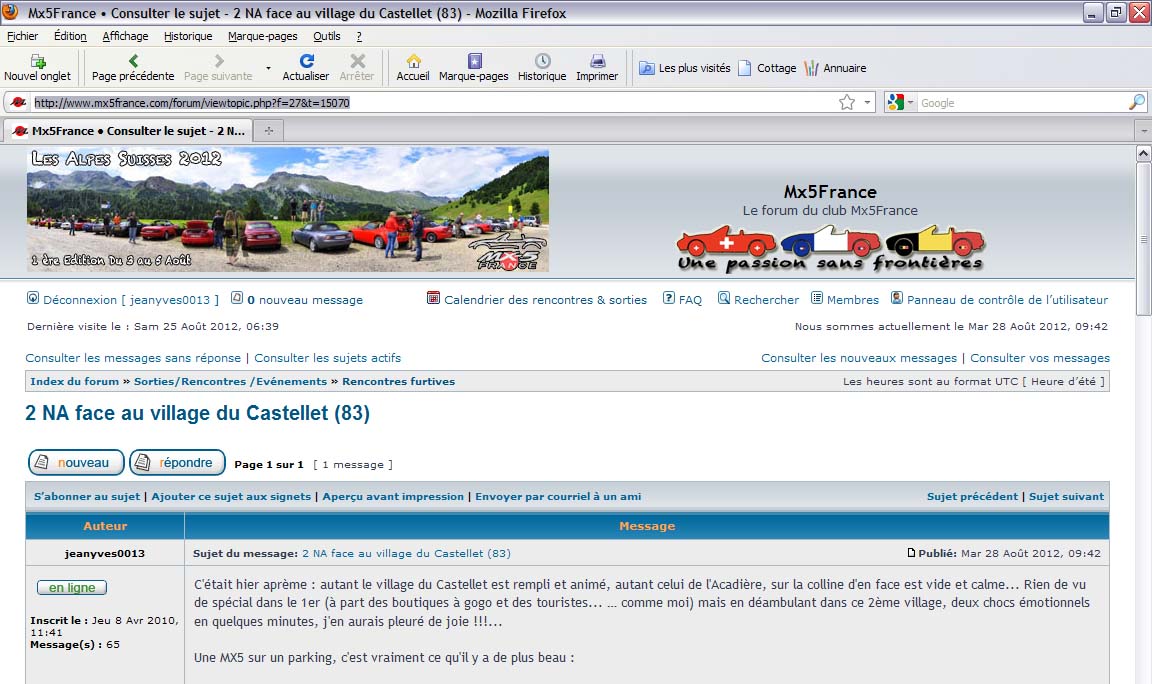Click the Firefox logo in title bar

pyautogui.click(x=10, y=12)
